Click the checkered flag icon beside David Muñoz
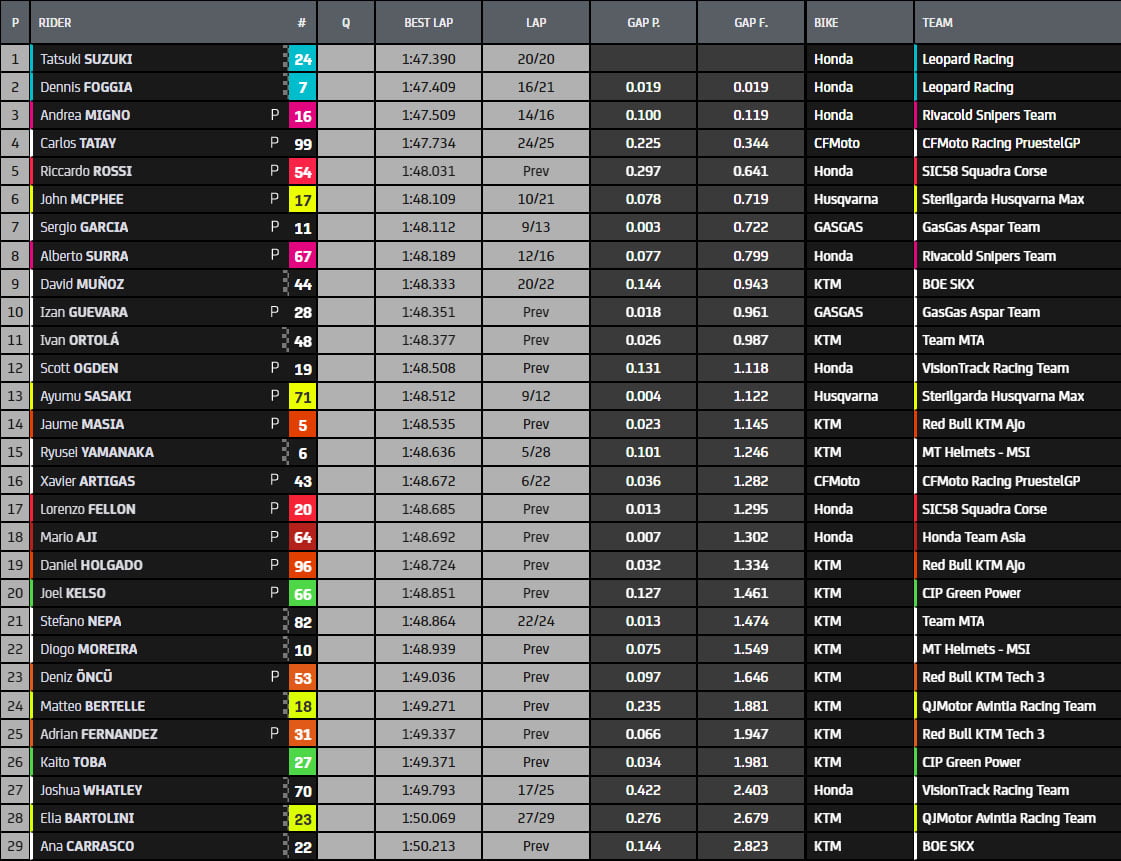 point(286,284)
